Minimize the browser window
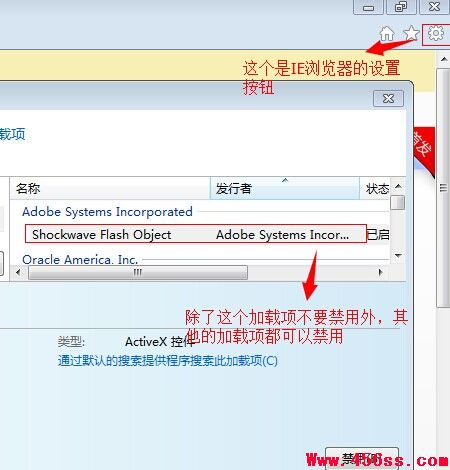Viewport: 450px width, 470px height. click(368, 7)
